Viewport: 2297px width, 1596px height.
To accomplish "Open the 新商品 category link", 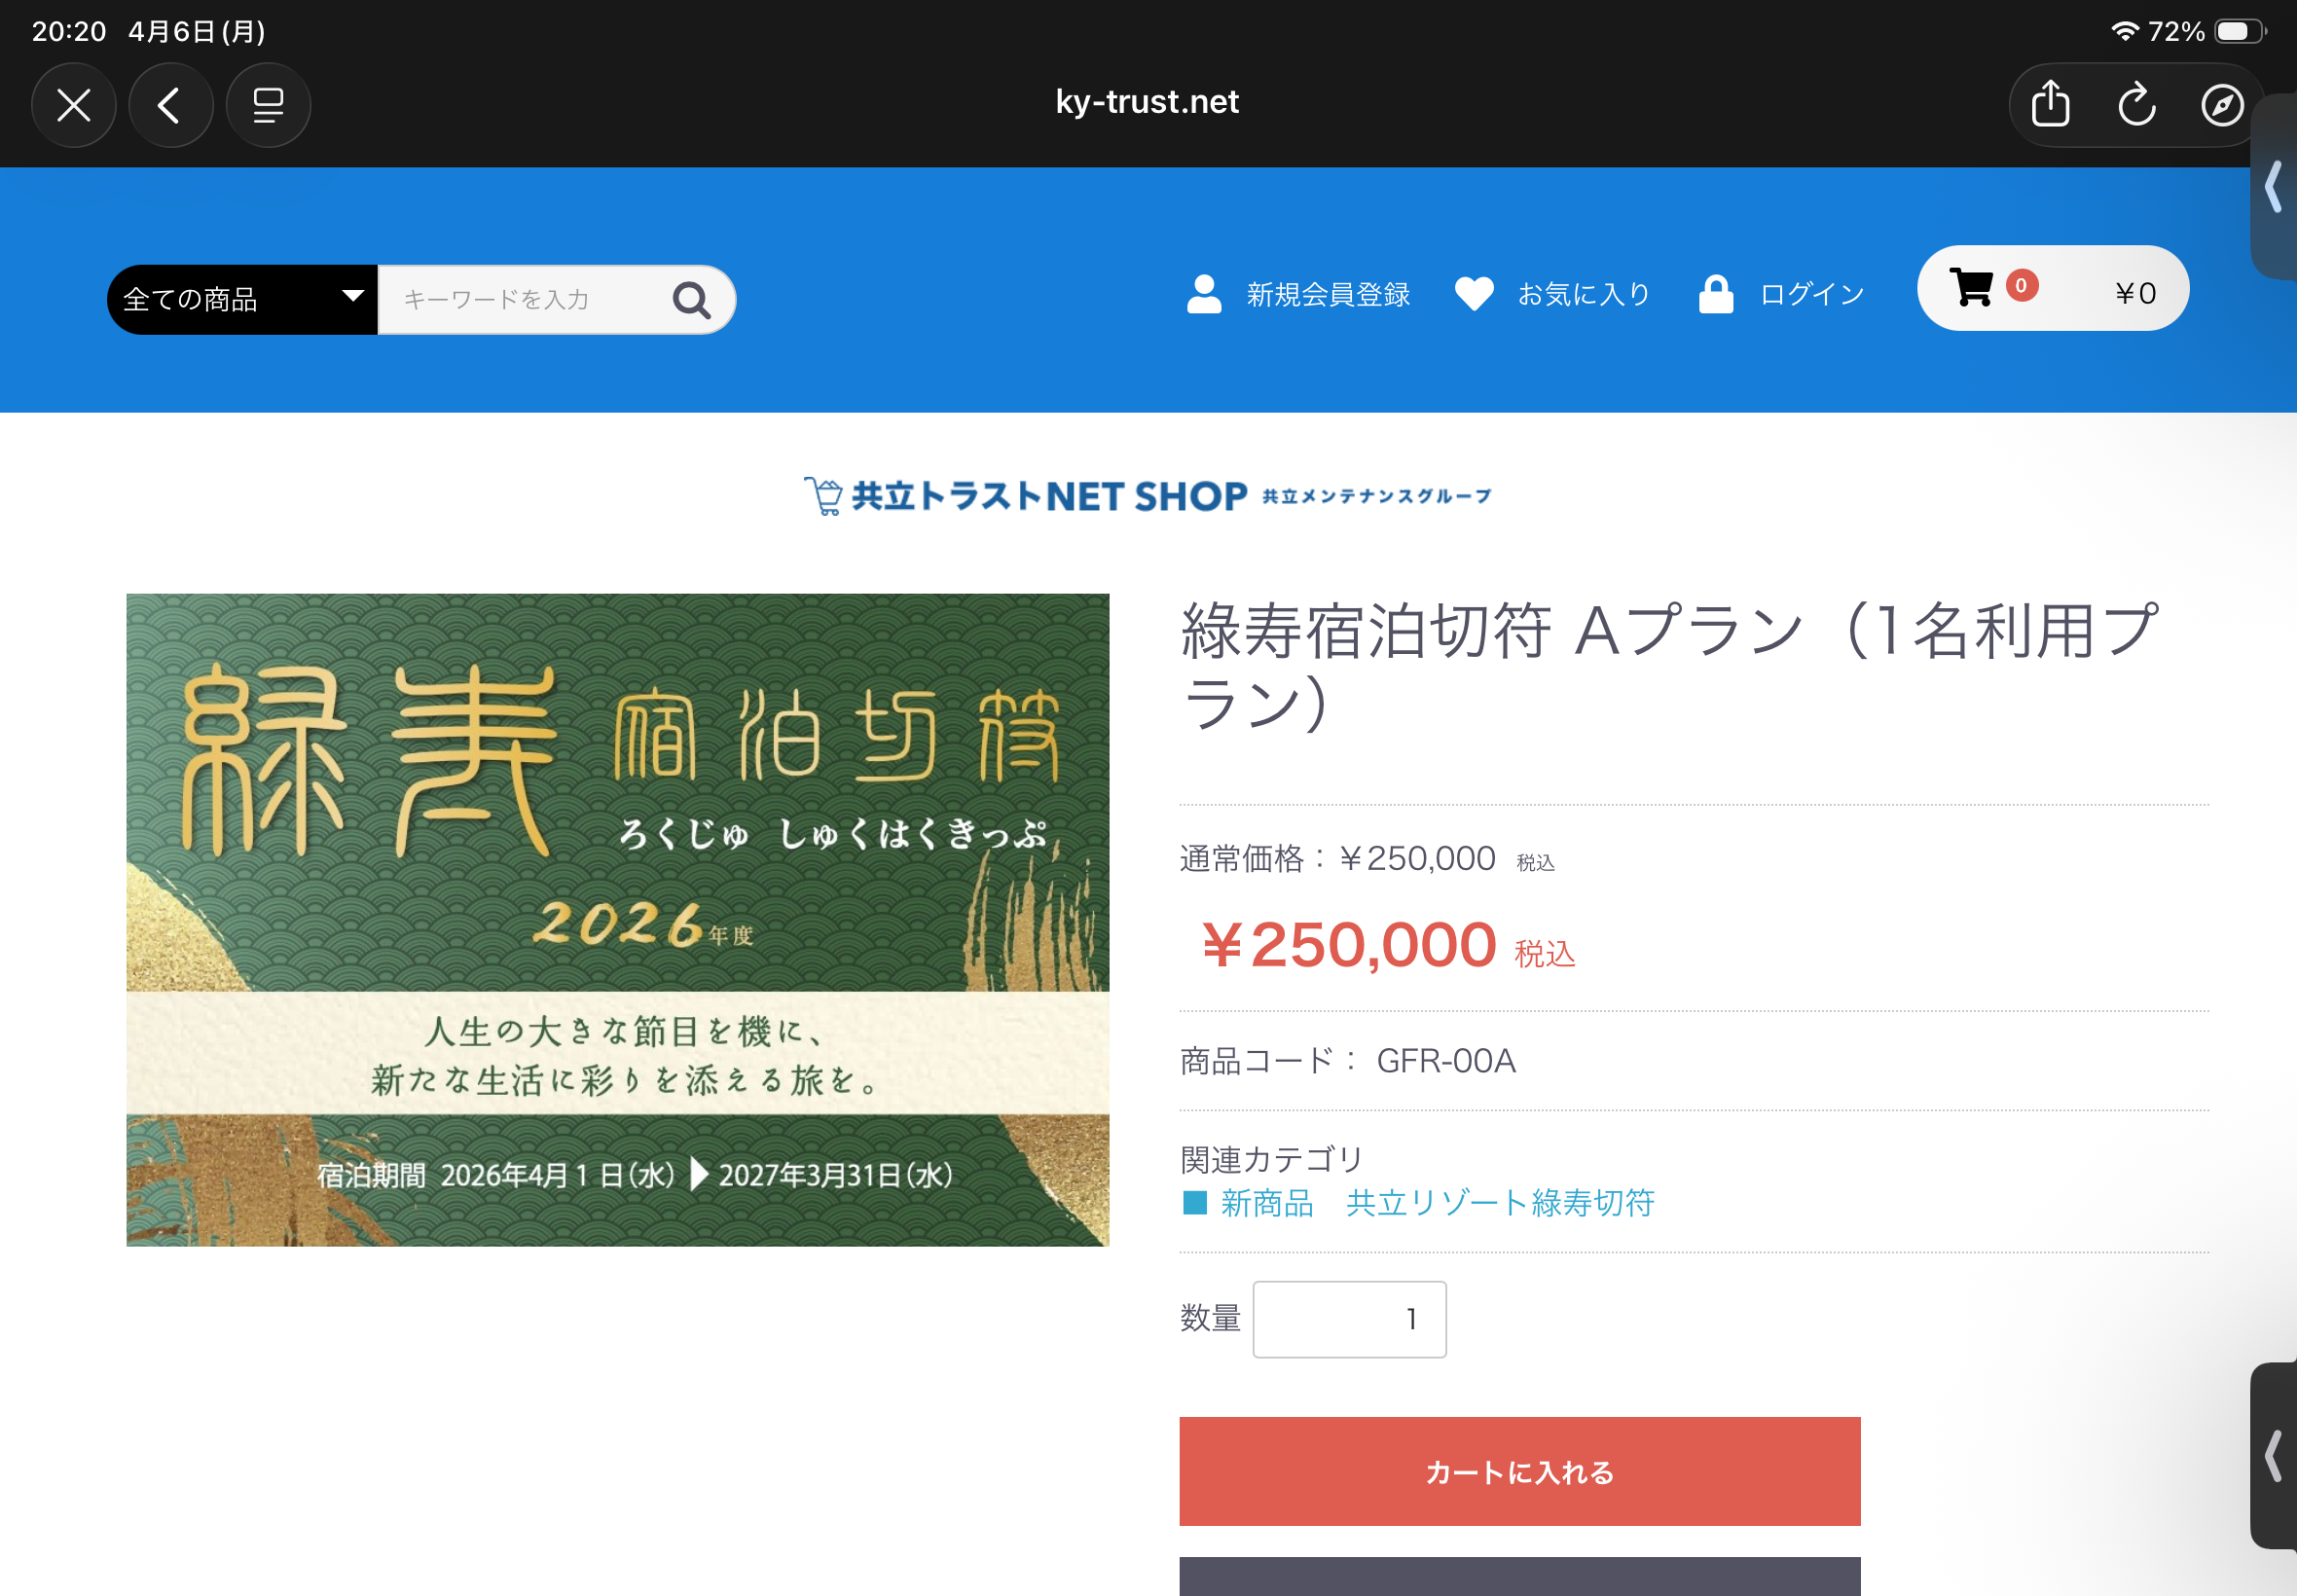I will tap(1266, 1203).
